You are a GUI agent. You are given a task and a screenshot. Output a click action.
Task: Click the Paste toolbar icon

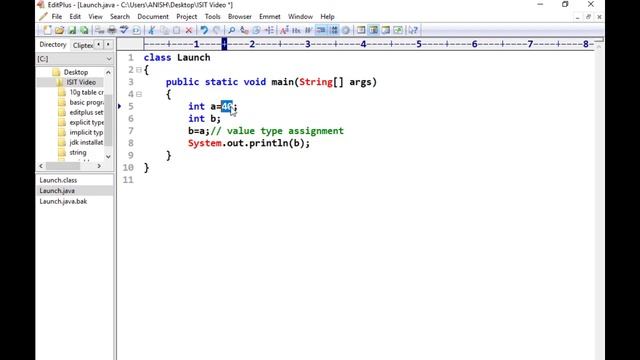176,30
